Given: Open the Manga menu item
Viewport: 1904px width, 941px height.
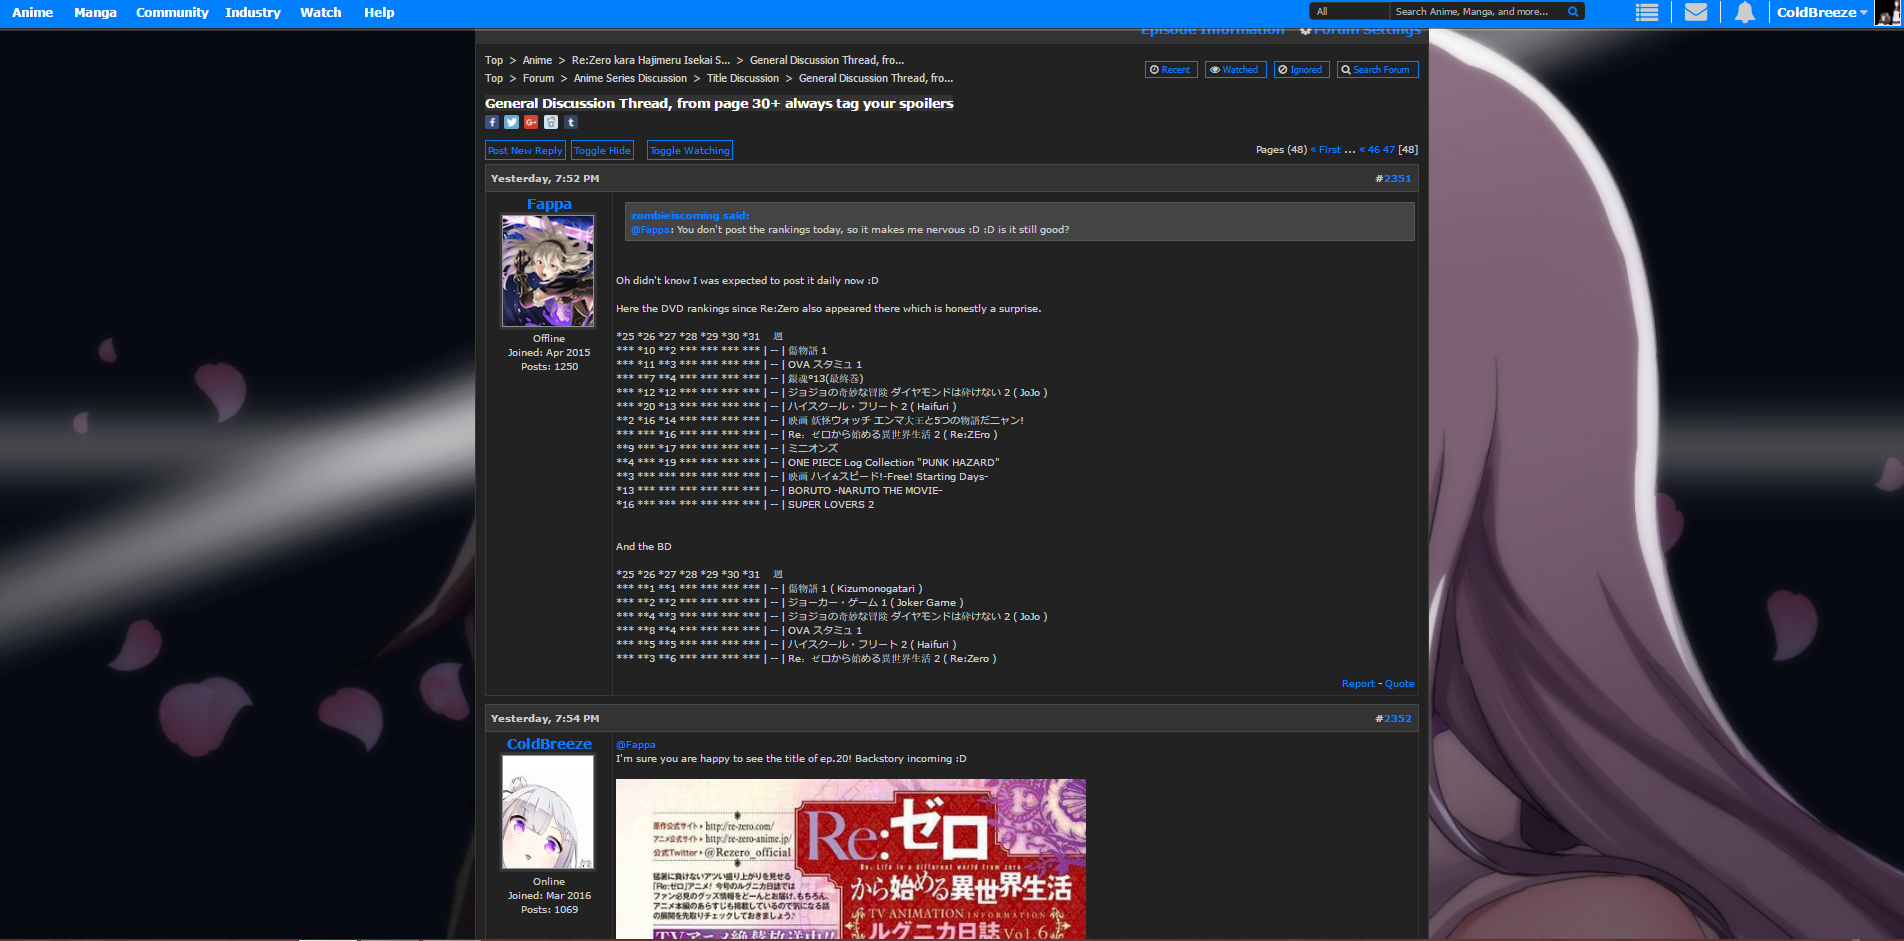Looking at the screenshot, I should [x=95, y=12].
